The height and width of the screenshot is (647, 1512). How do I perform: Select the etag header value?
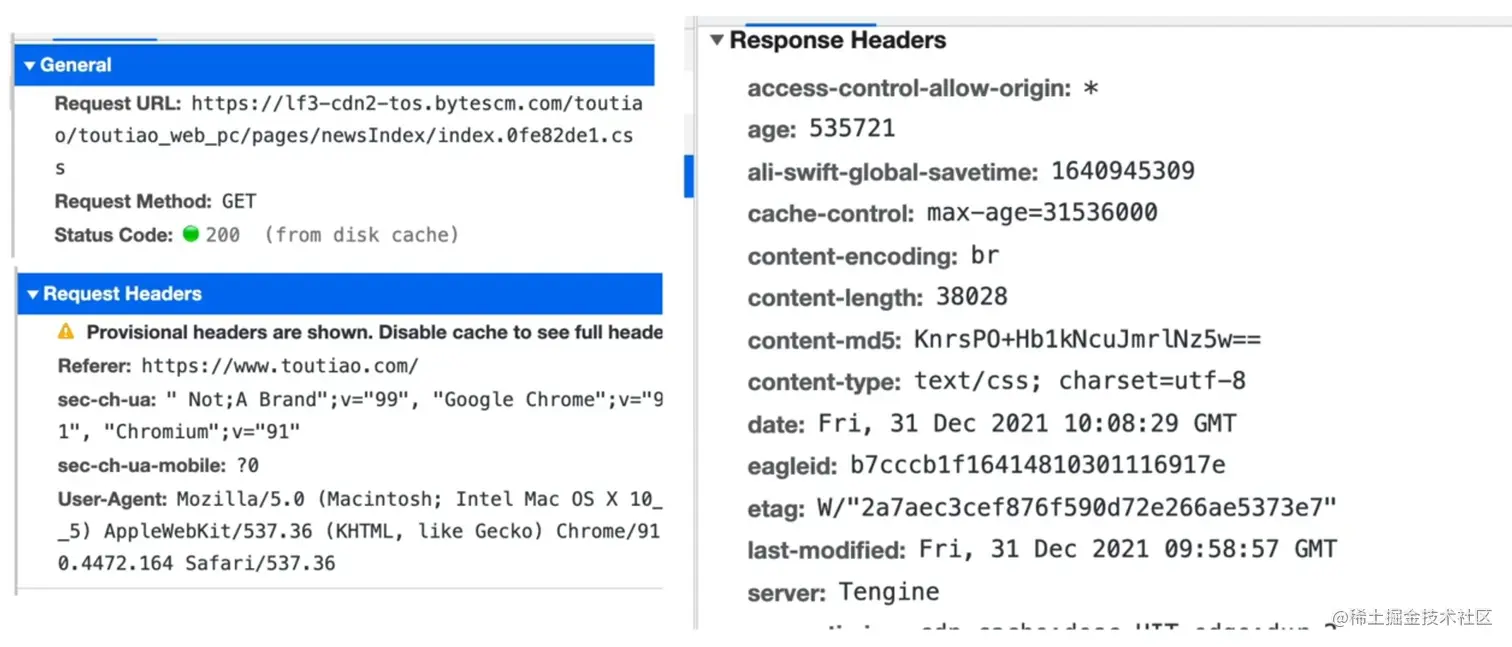pyautogui.click(x=1076, y=508)
